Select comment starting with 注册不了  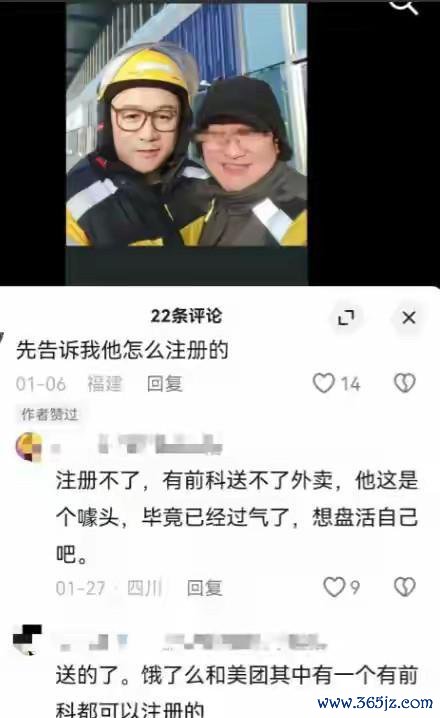coord(237,517)
